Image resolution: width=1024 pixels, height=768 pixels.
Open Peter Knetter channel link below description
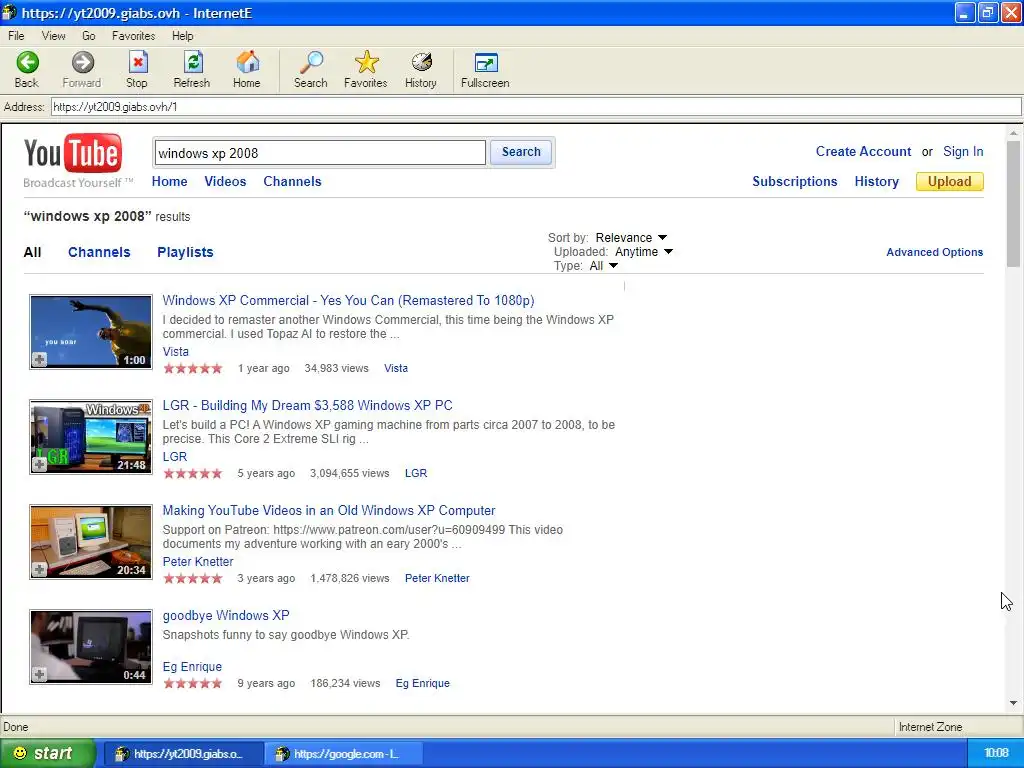pyautogui.click(x=198, y=562)
